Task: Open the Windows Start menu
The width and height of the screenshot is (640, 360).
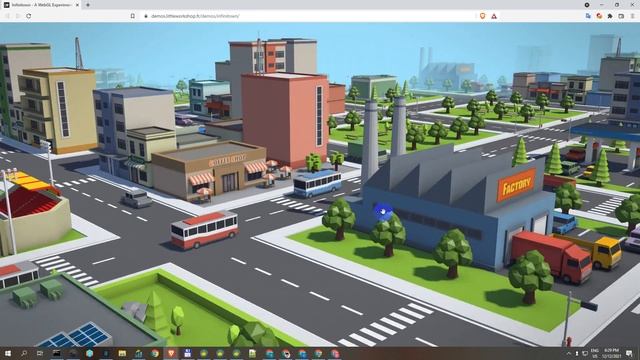Action: pyautogui.click(x=7, y=353)
